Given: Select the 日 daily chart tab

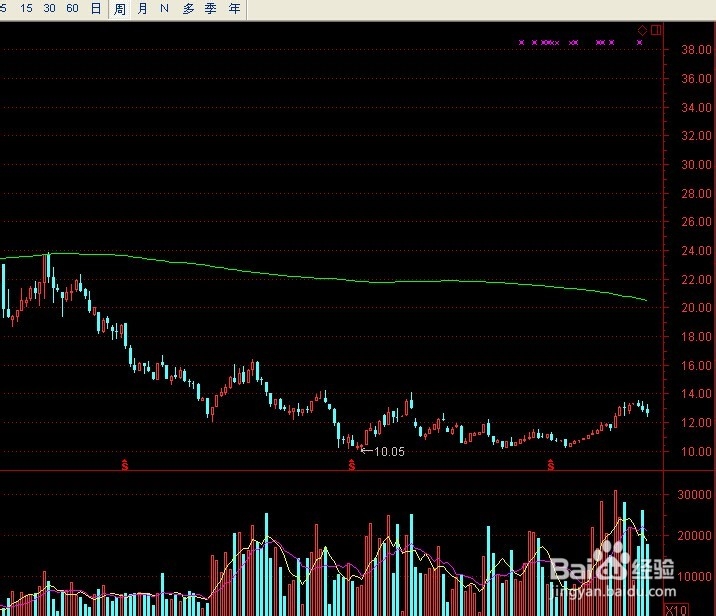Looking at the screenshot, I should click(96, 8).
